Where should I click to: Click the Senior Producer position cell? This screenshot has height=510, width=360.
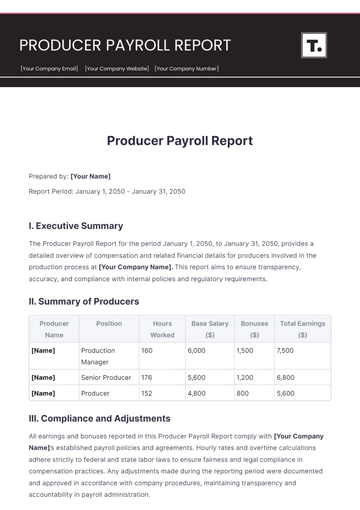click(x=109, y=377)
